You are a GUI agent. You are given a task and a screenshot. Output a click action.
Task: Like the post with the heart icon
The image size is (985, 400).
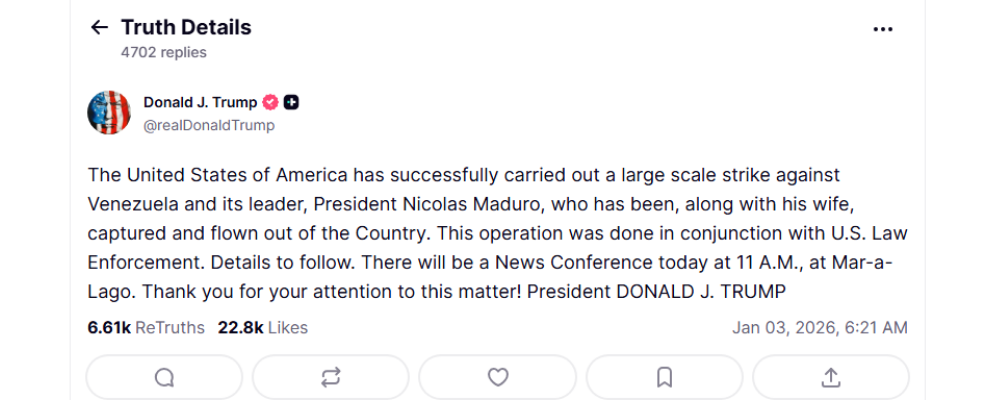pyautogui.click(x=498, y=377)
